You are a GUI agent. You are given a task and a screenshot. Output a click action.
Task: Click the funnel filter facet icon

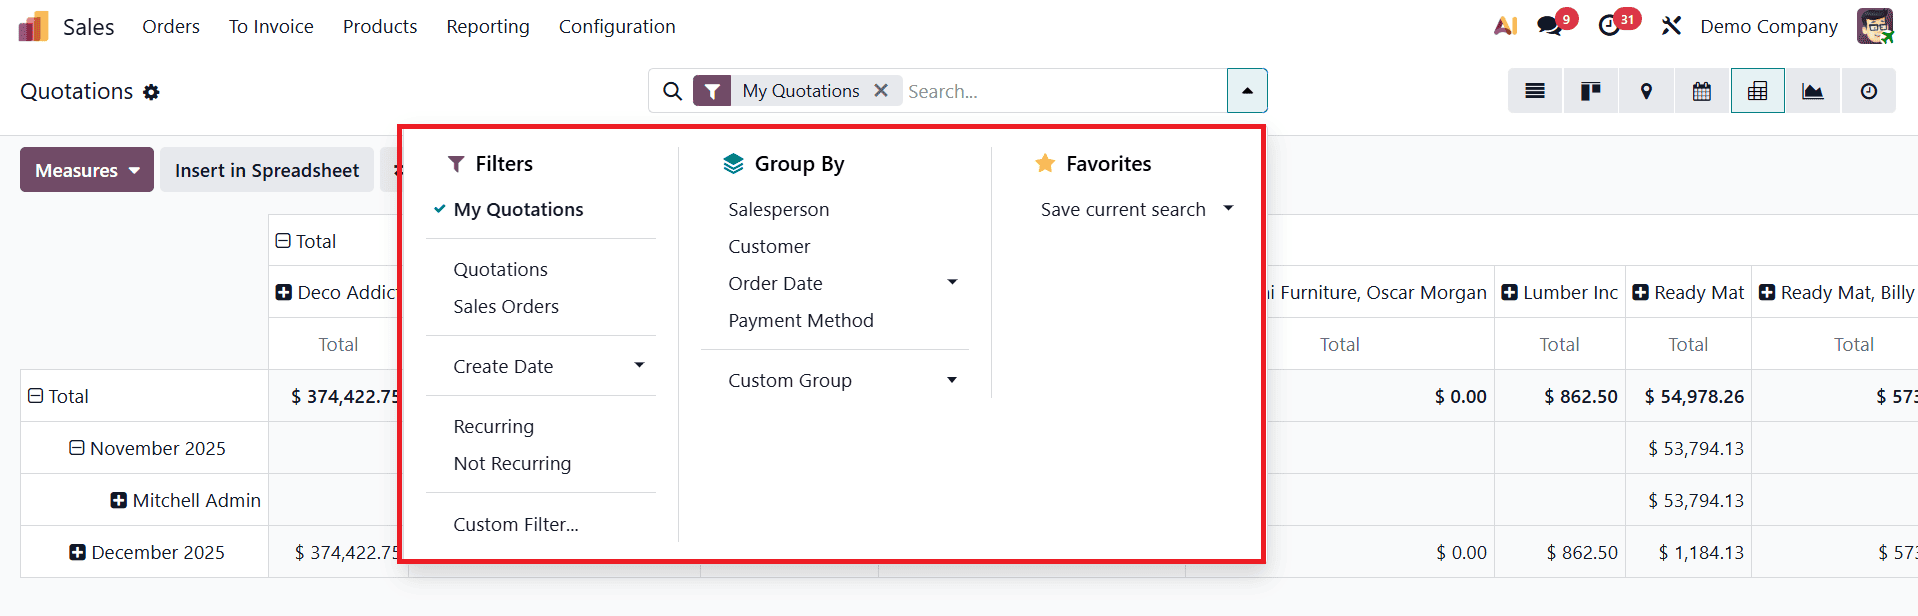click(712, 91)
